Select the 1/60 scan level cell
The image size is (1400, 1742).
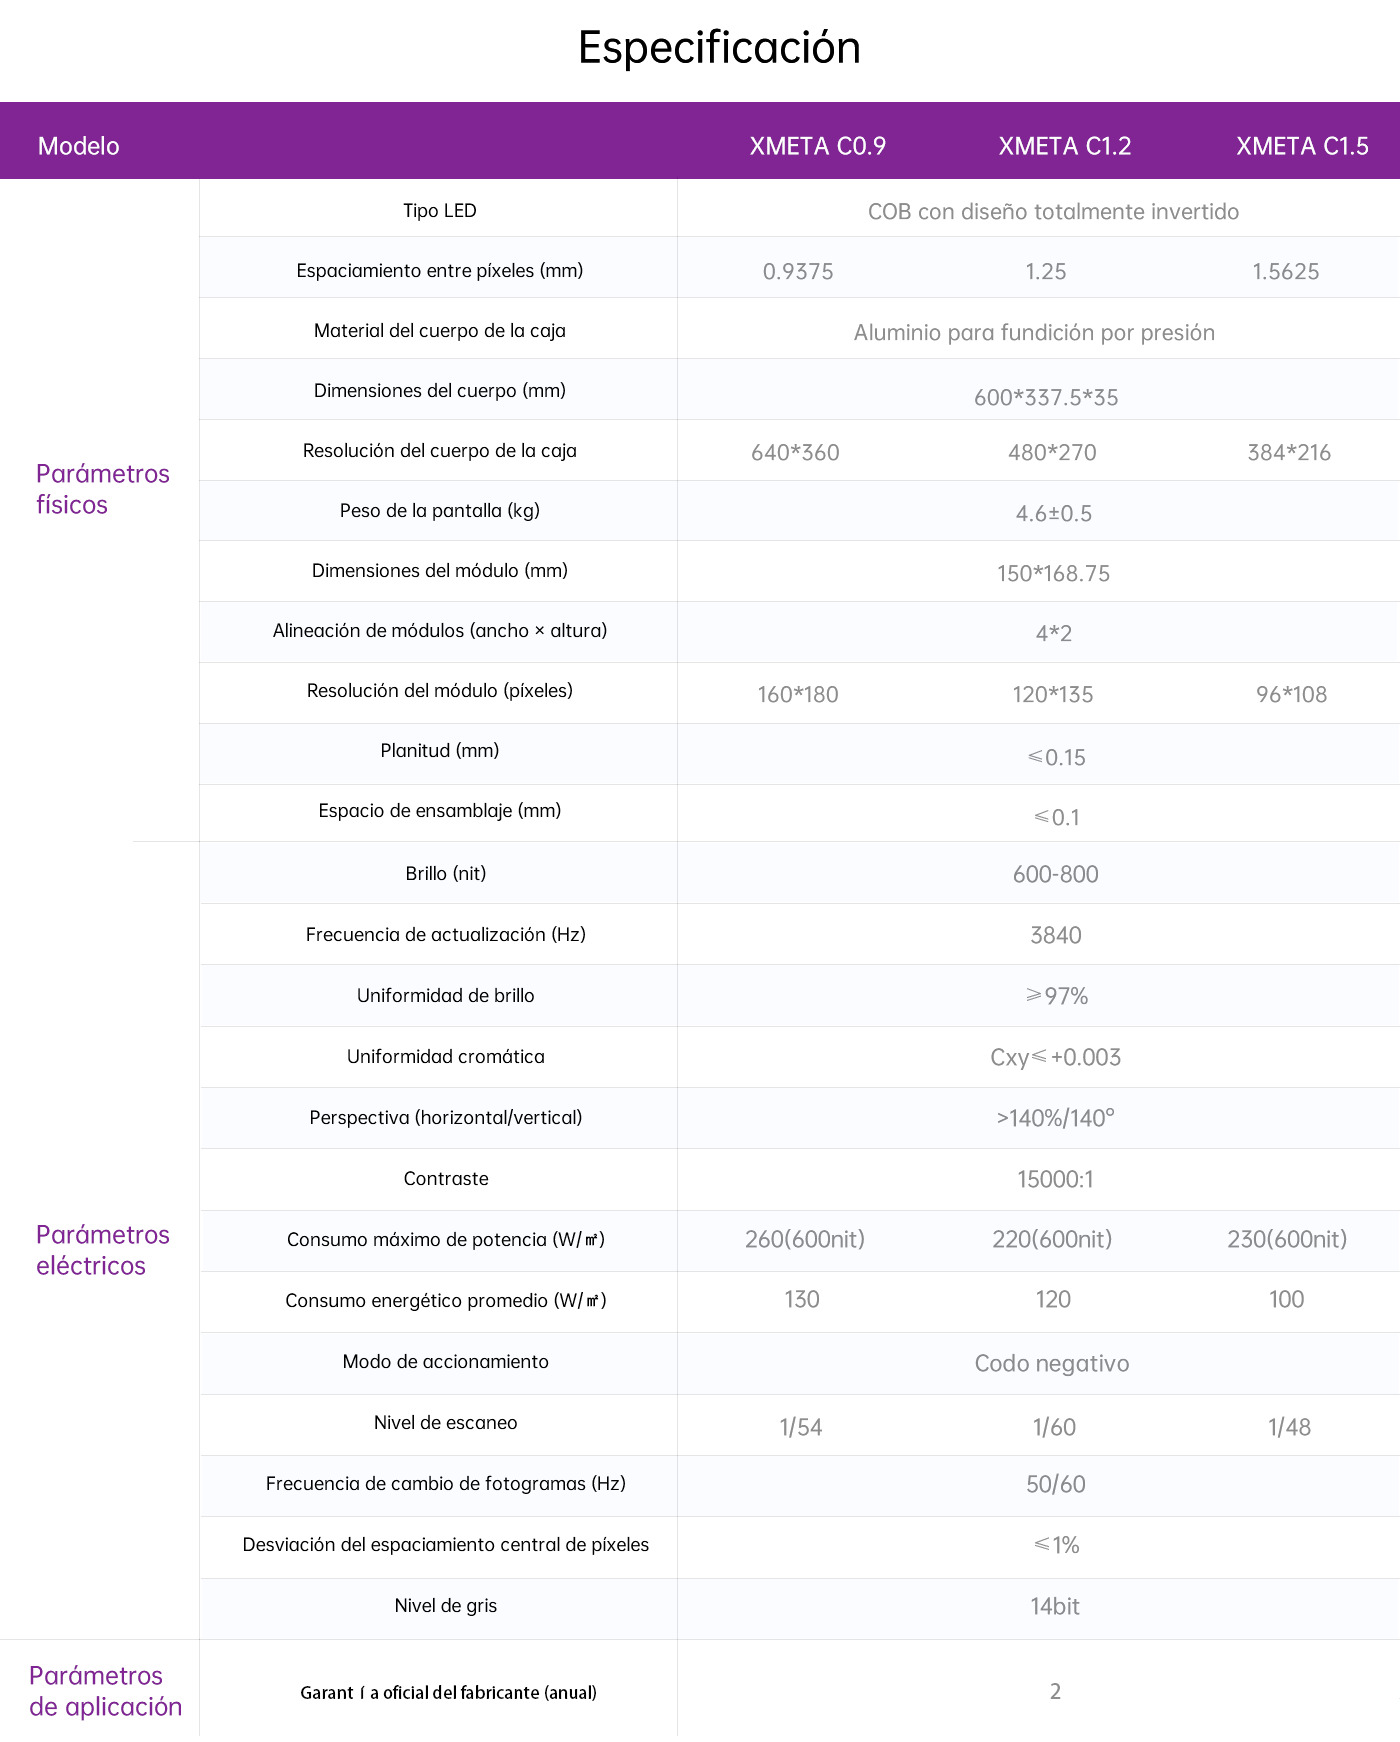[x=1054, y=1427]
